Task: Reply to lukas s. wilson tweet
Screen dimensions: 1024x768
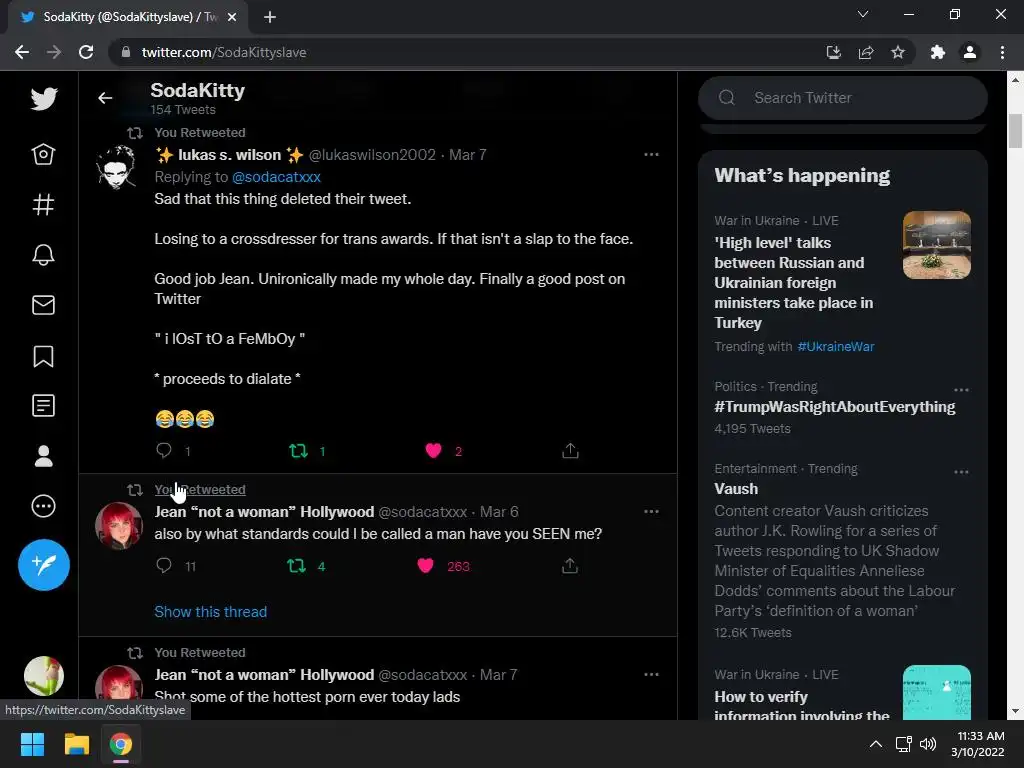Action: click(164, 450)
